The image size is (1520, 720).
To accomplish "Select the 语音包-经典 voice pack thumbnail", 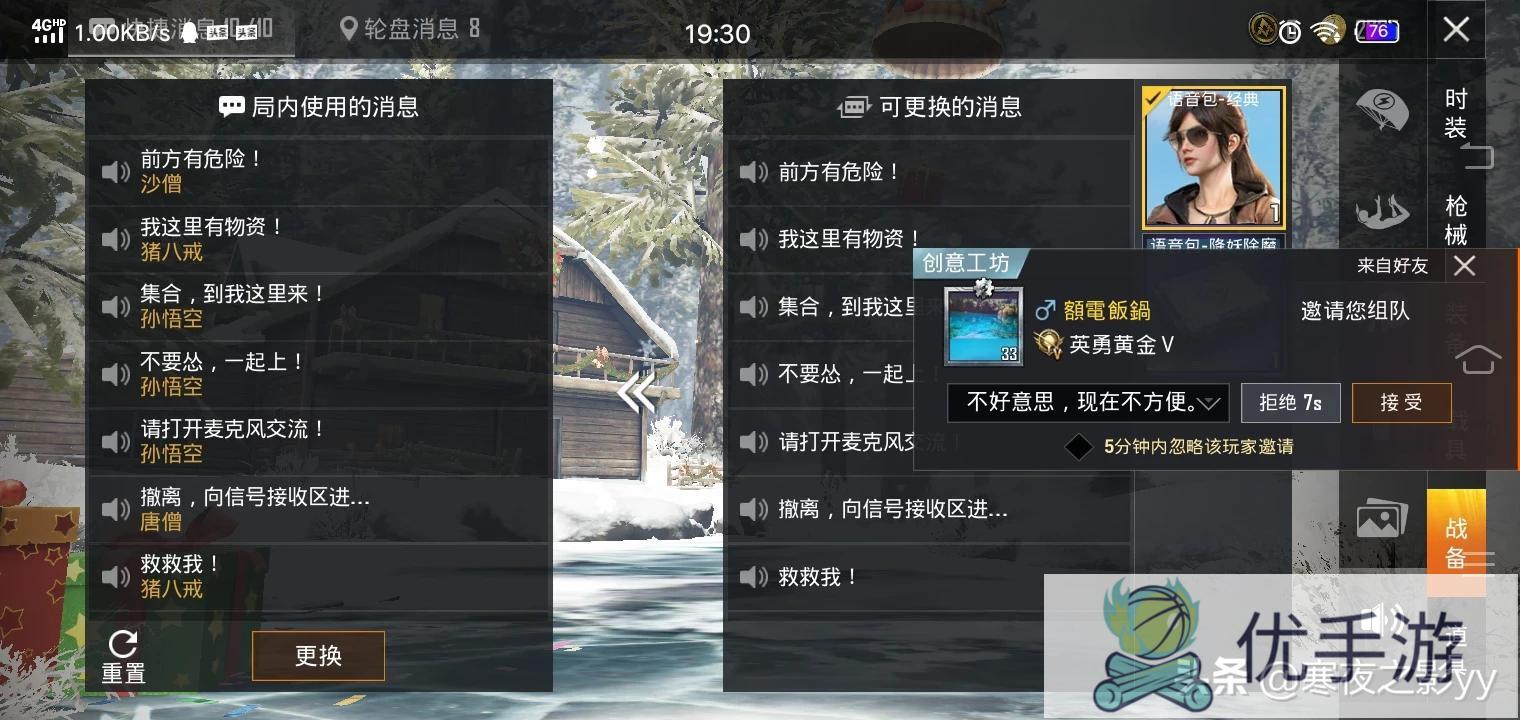I will pos(1213,158).
